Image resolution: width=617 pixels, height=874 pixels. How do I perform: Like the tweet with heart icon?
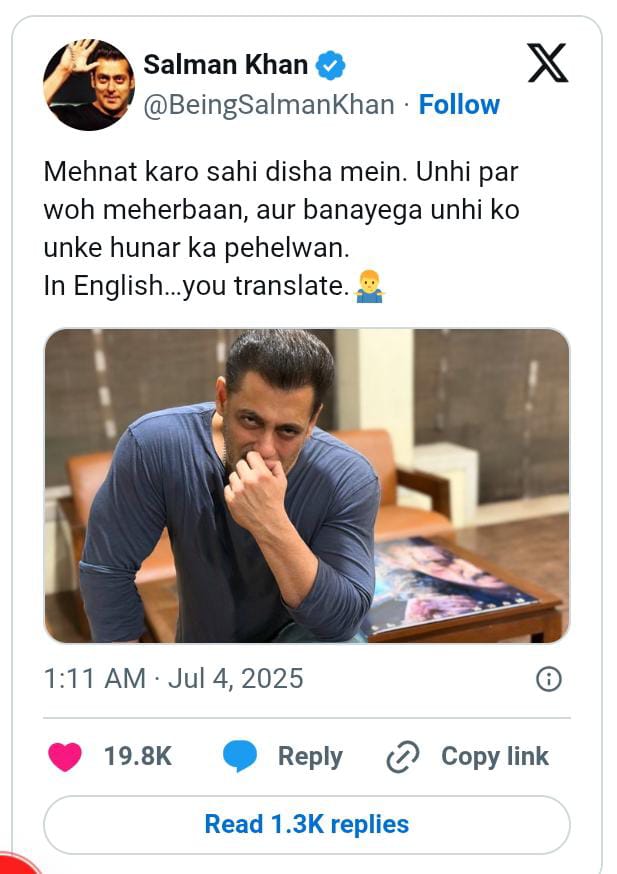pos(66,757)
